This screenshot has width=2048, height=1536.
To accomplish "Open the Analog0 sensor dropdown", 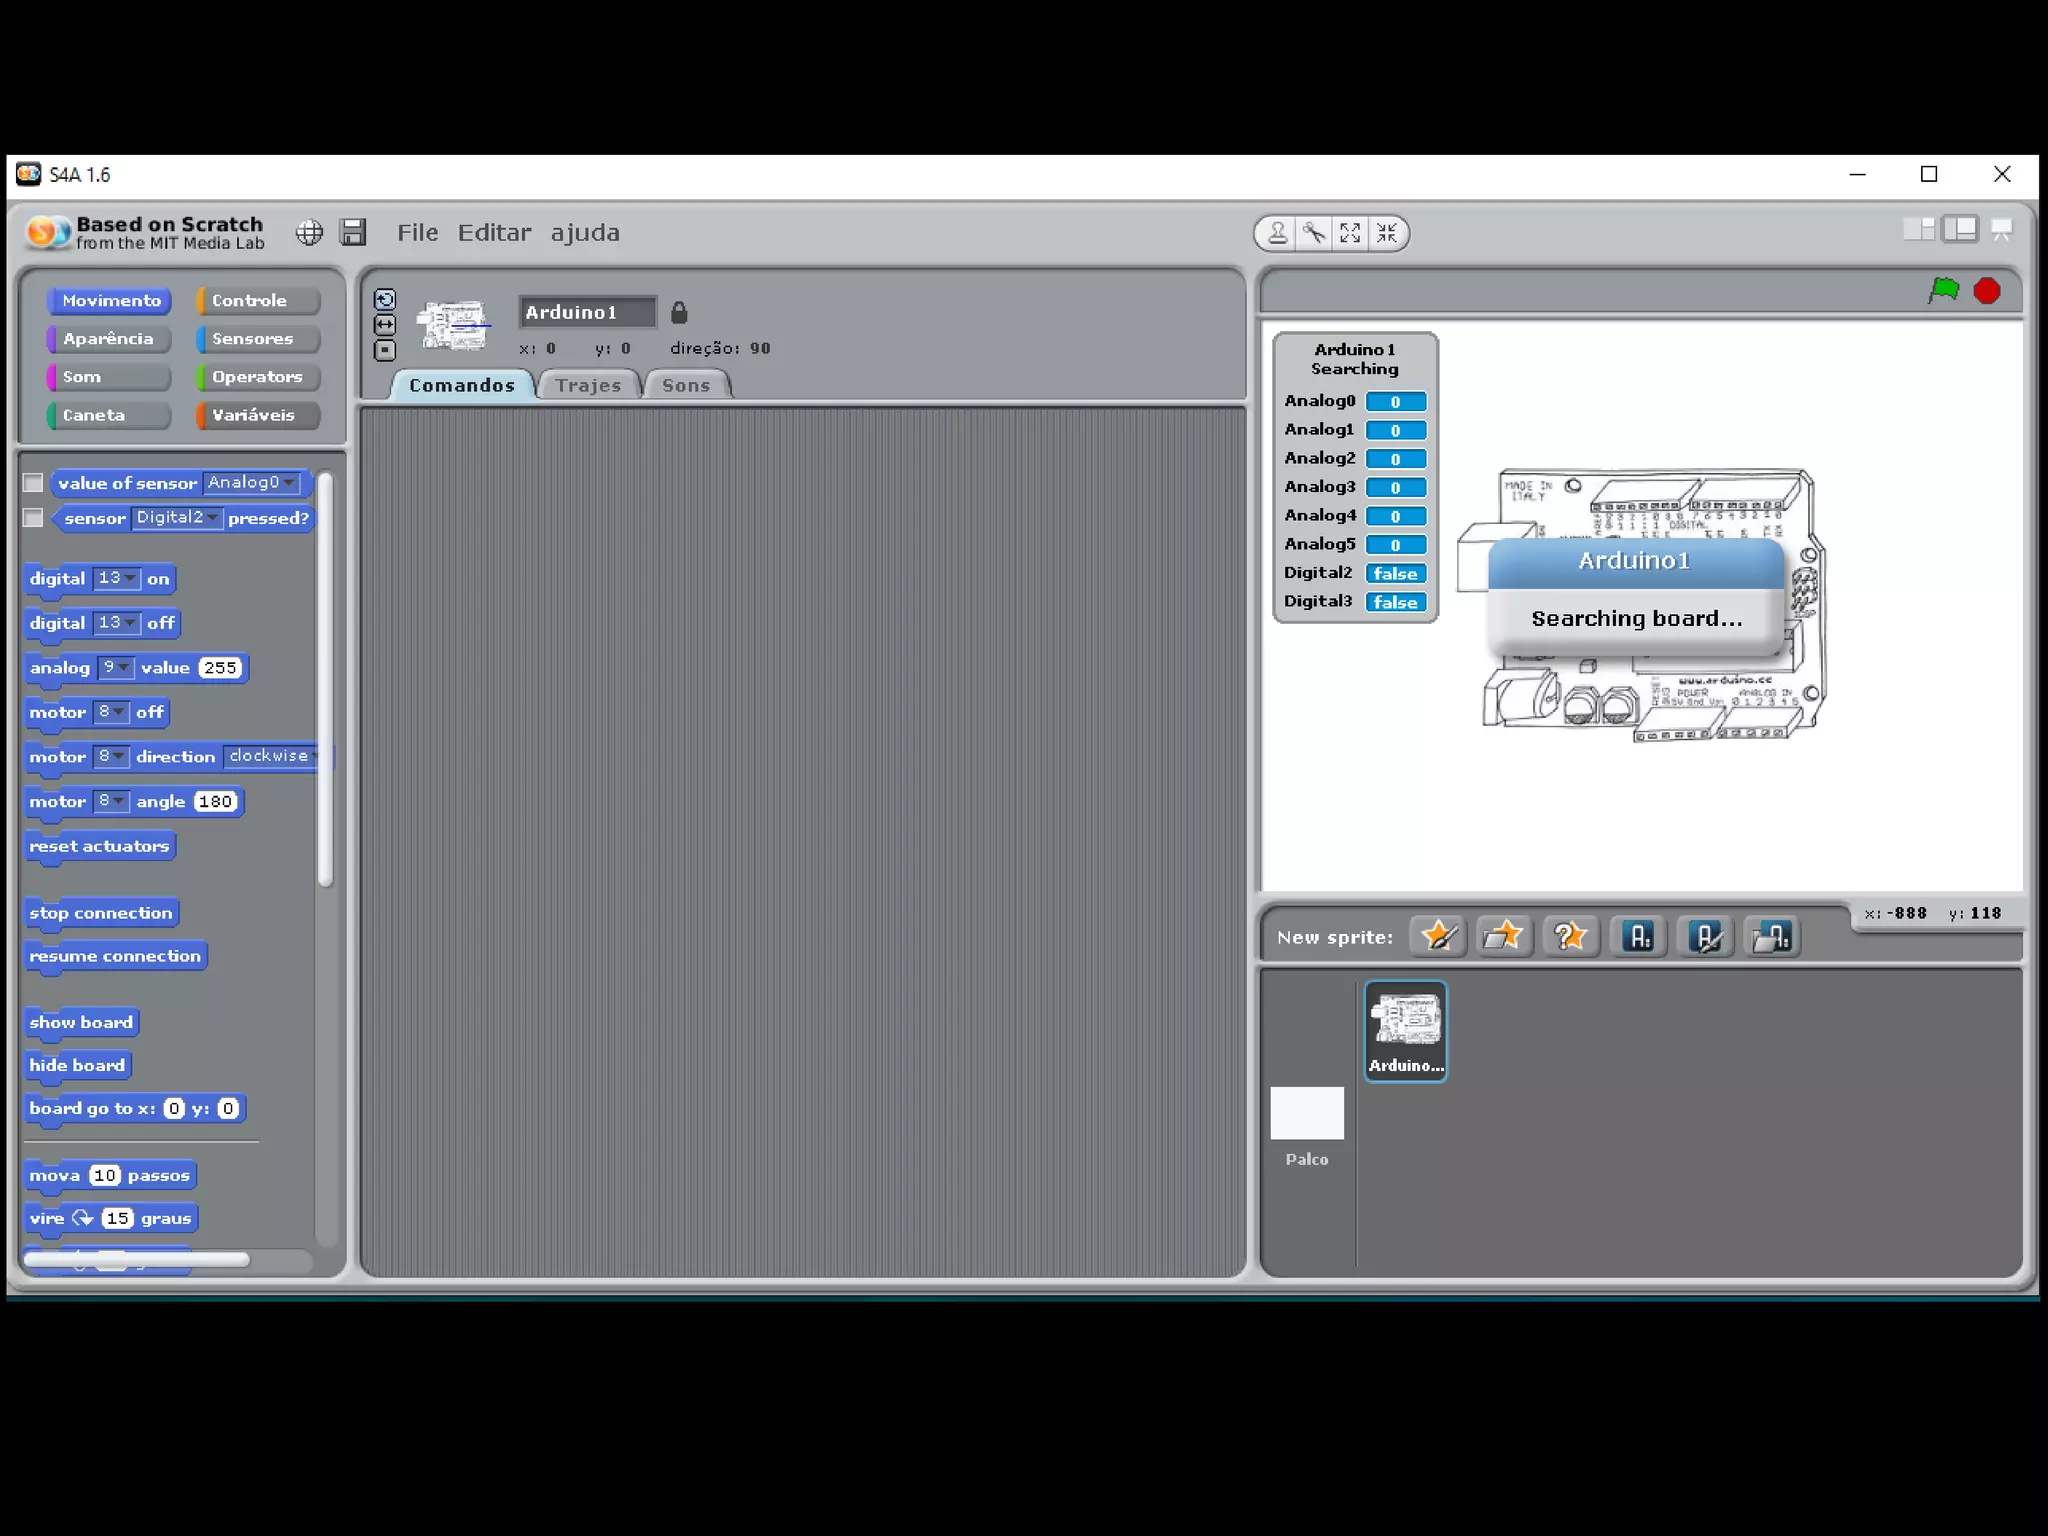I will click(251, 483).
